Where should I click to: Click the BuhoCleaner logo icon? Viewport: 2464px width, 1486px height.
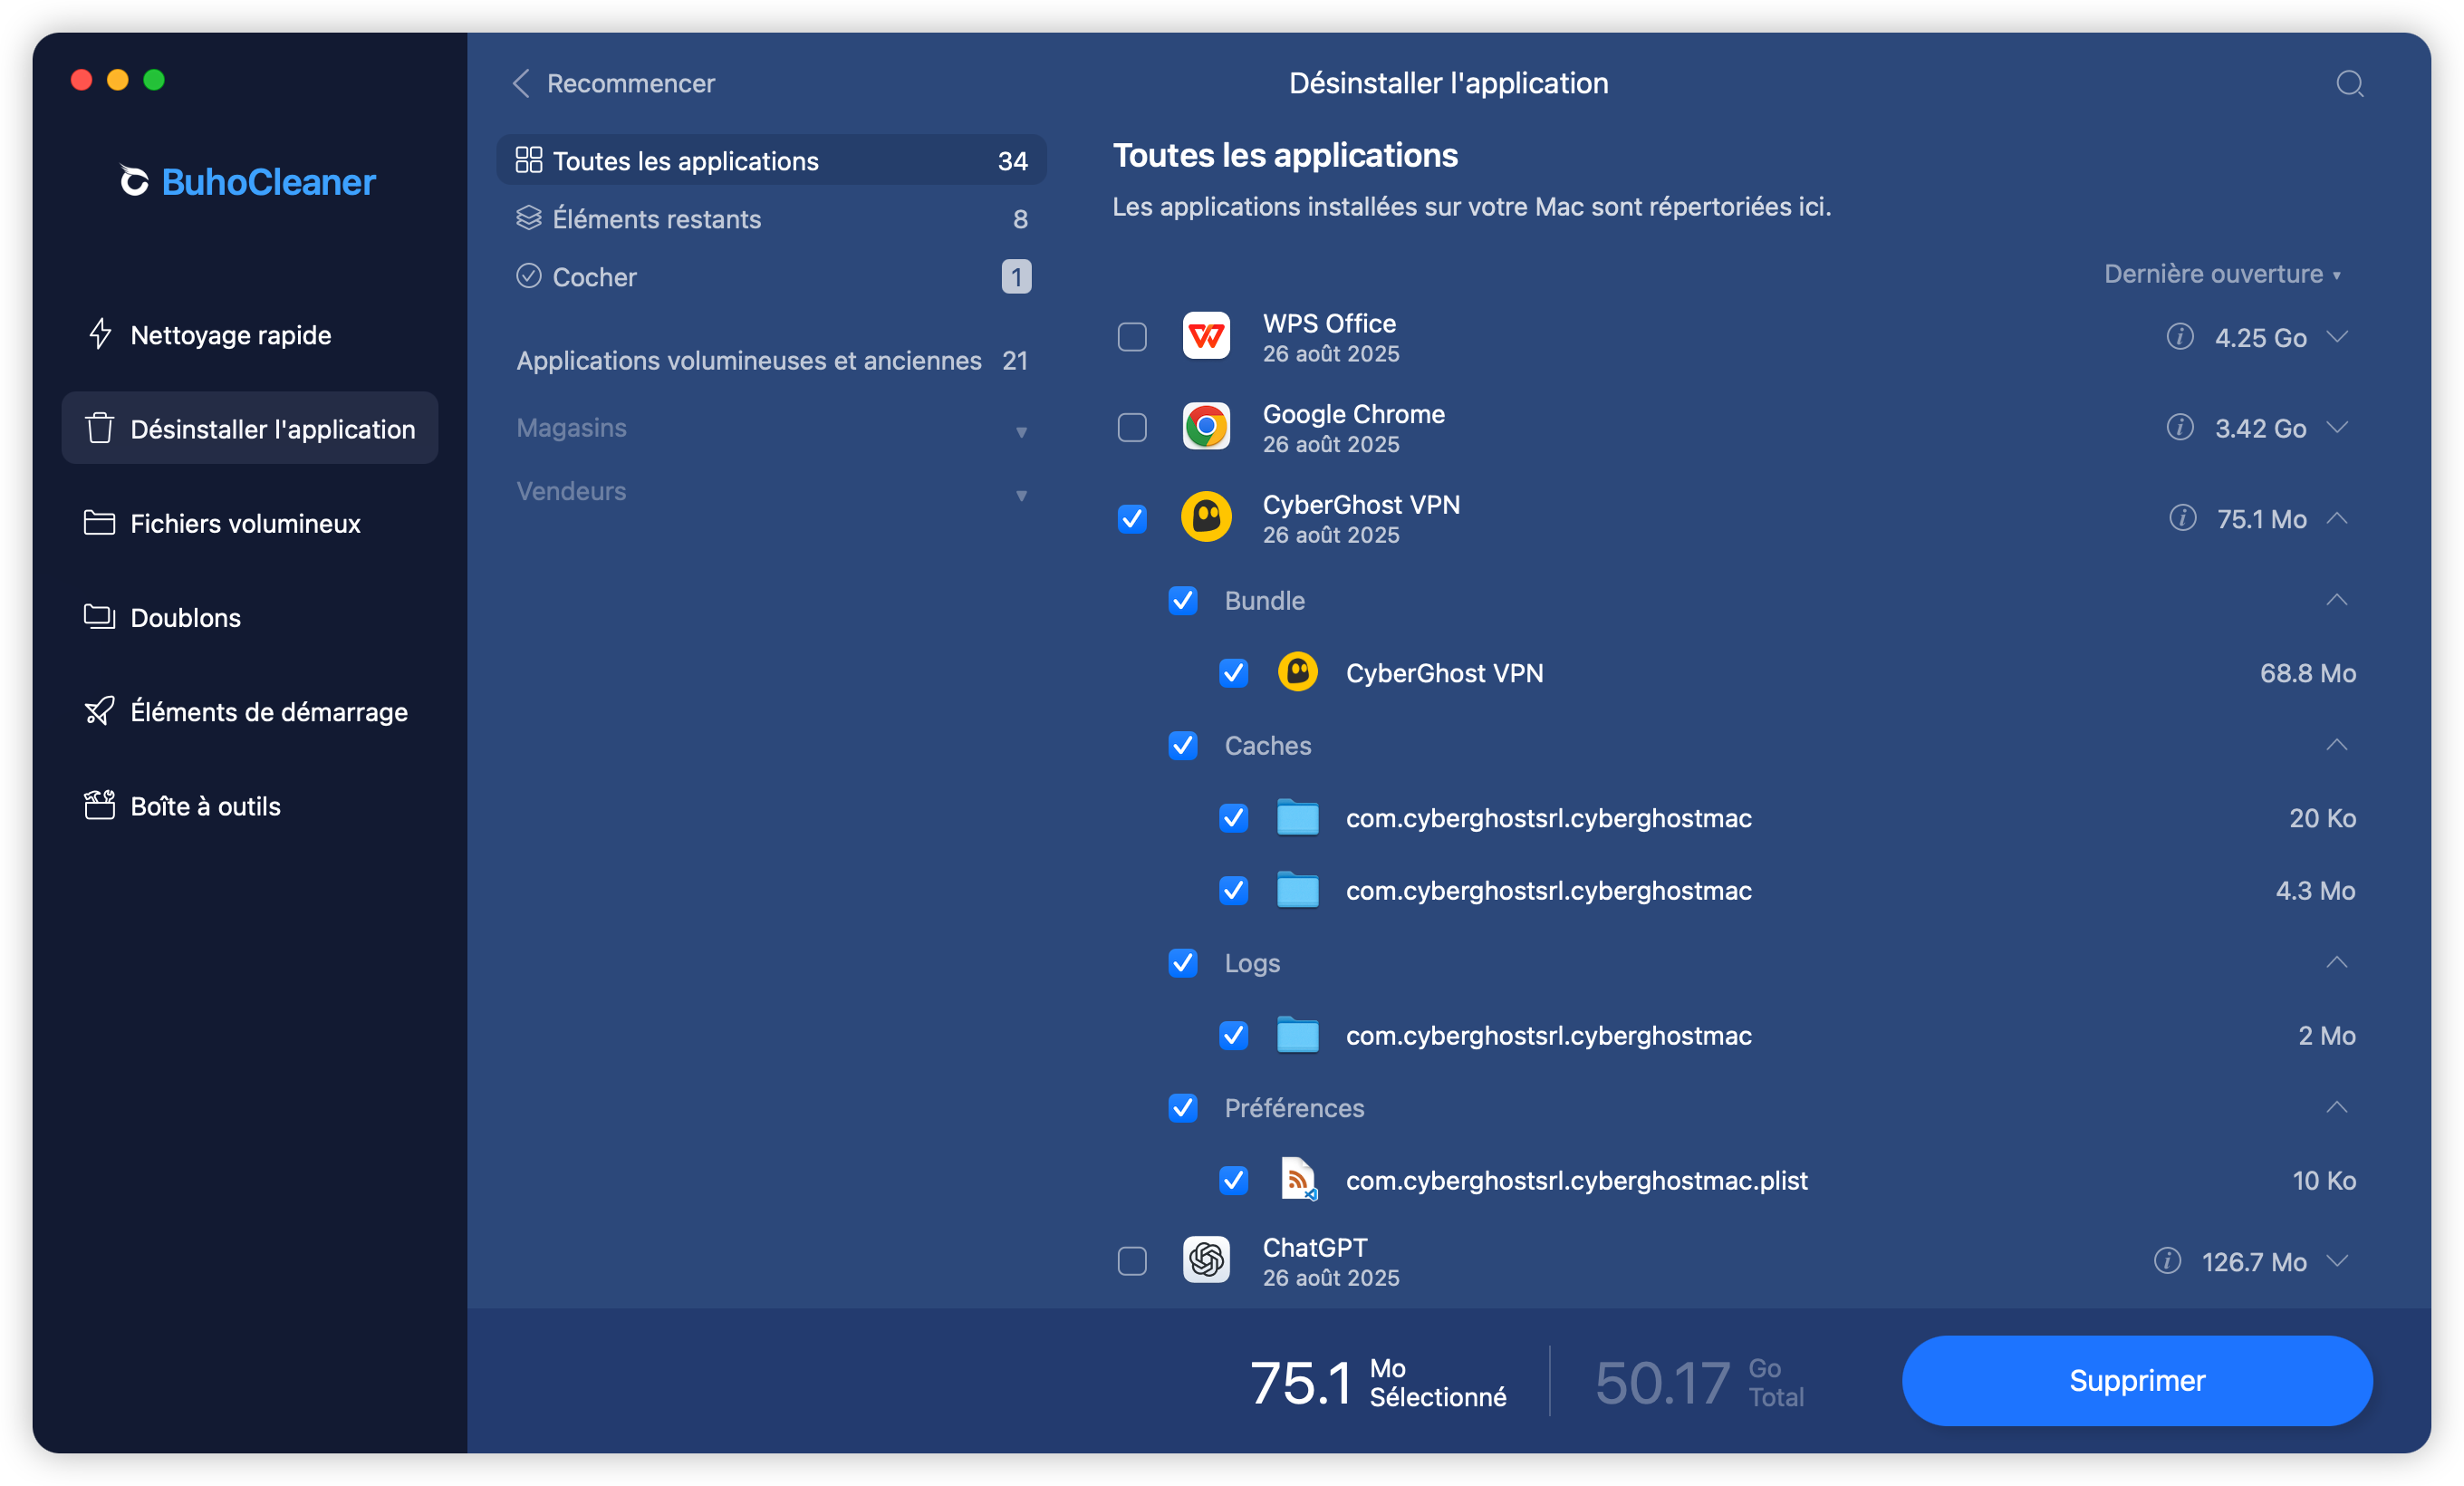tap(134, 181)
